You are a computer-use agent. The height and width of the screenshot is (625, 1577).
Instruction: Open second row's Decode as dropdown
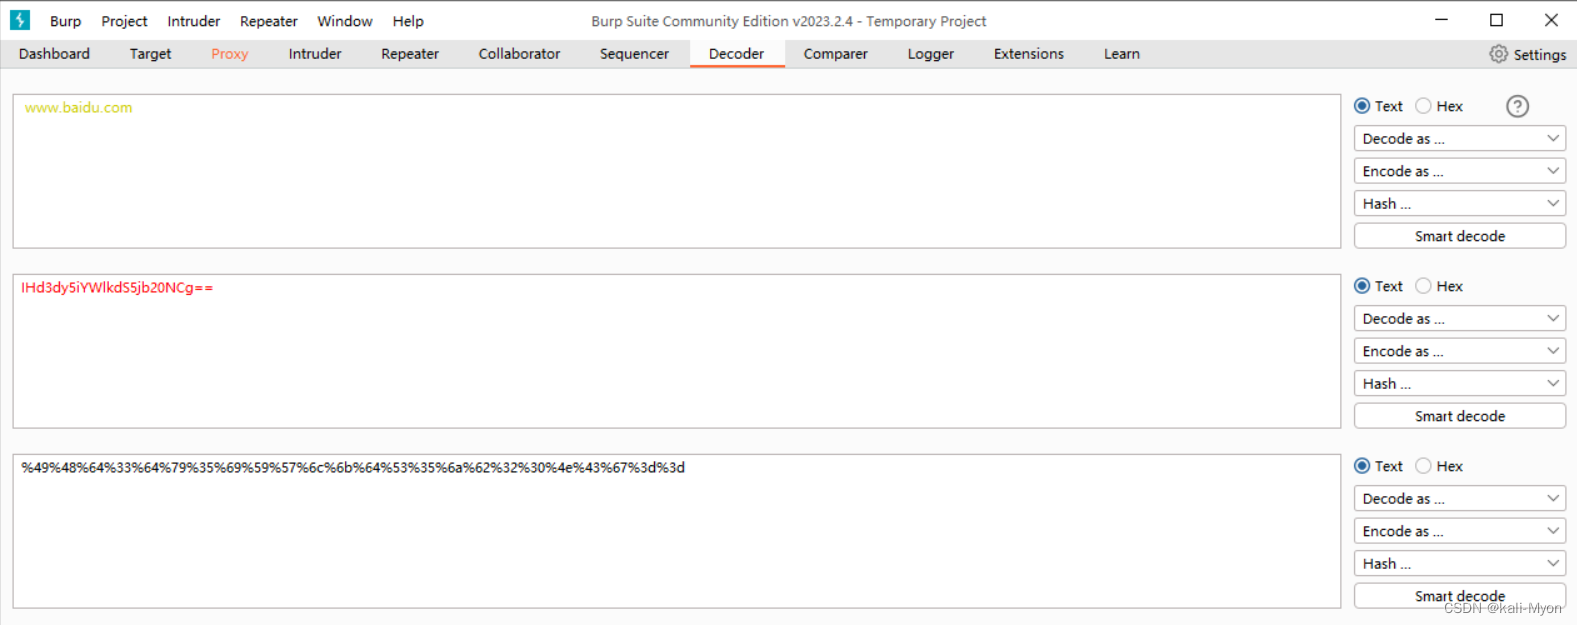[1459, 319]
